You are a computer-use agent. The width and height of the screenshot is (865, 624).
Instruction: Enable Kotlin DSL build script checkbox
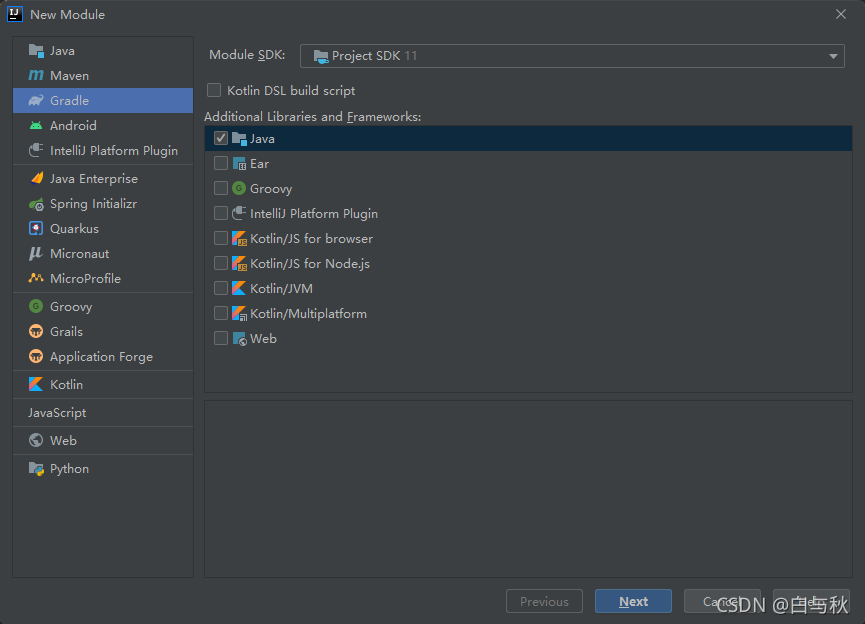[x=214, y=90]
